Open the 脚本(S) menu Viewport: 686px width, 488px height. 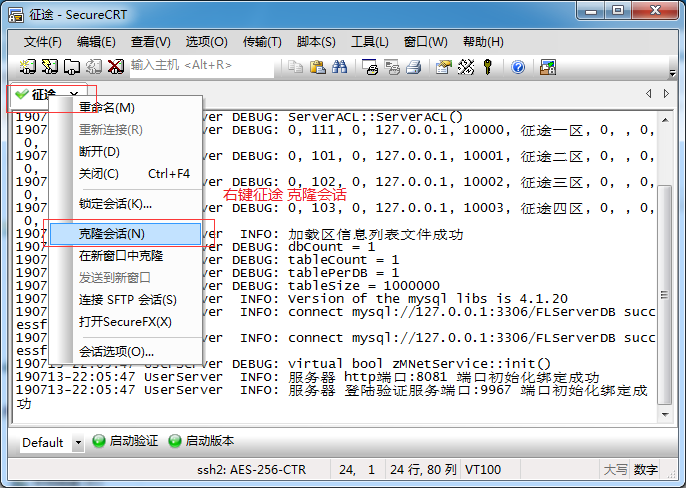tap(316, 42)
